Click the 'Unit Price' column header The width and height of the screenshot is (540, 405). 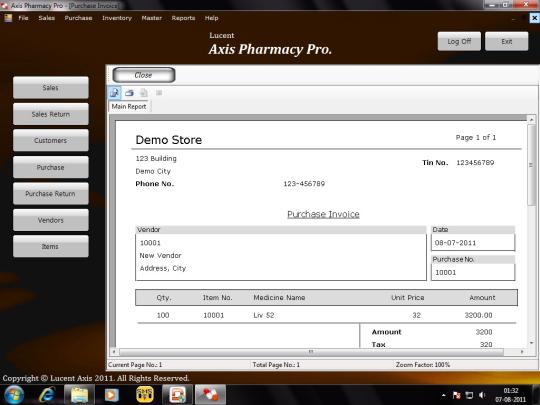coord(408,298)
